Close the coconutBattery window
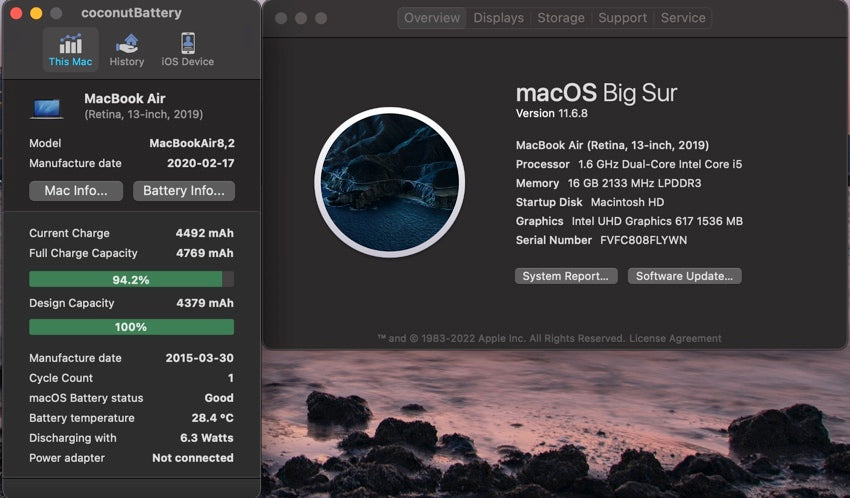Viewport: 850px width, 498px height. pos(16,13)
